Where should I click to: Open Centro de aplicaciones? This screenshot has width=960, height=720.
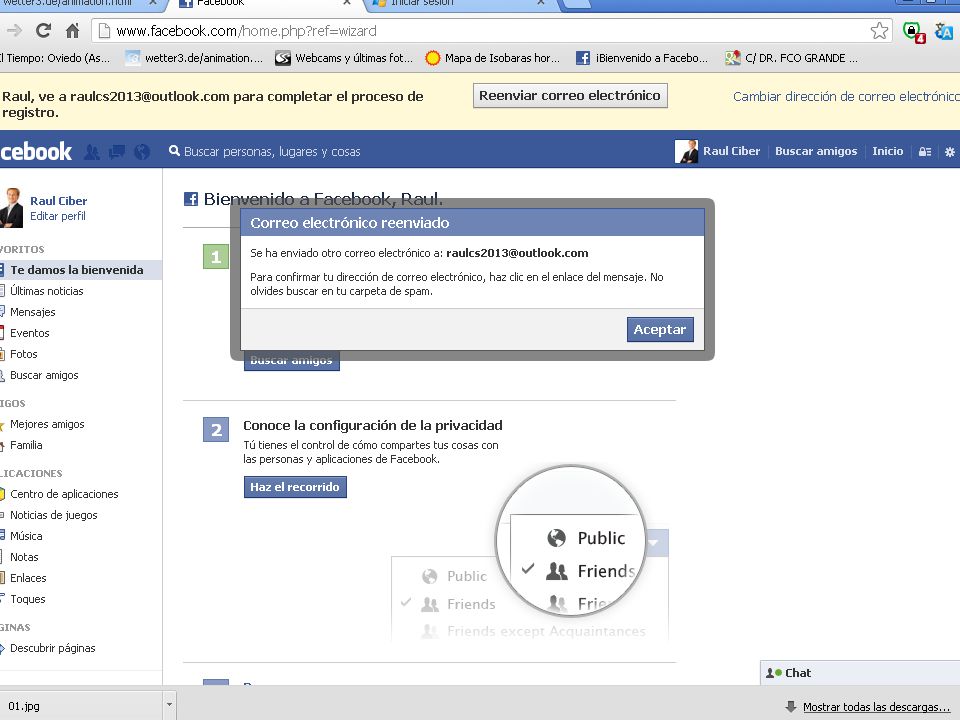(x=64, y=494)
